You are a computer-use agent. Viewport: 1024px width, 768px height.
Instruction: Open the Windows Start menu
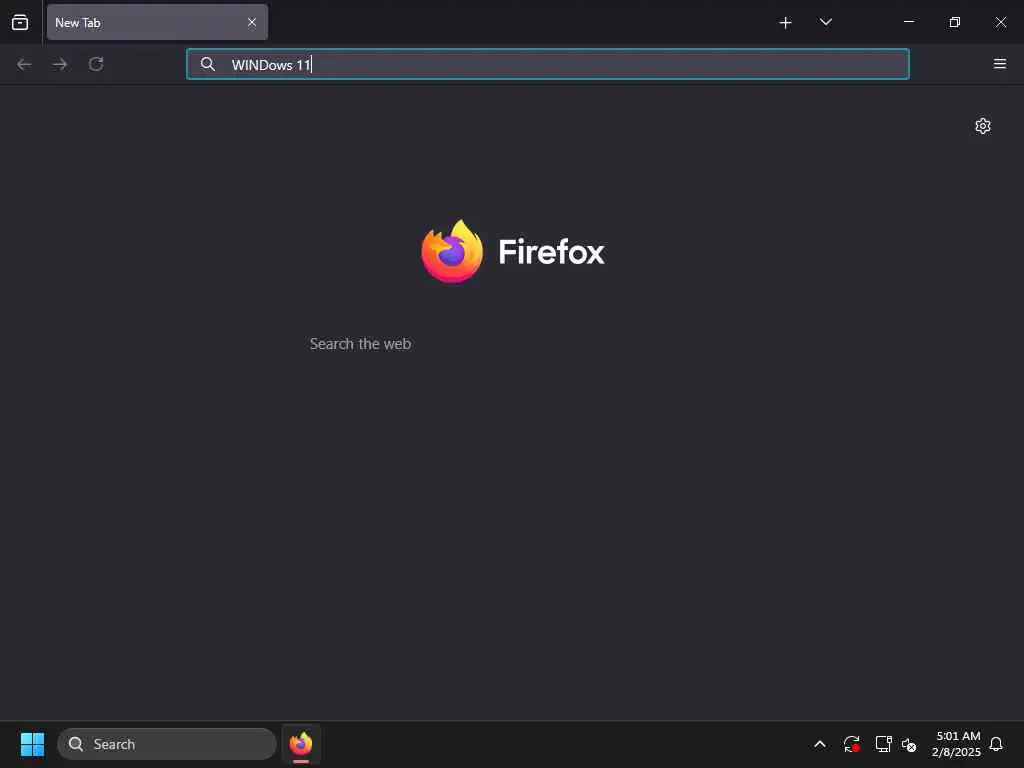[33, 744]
